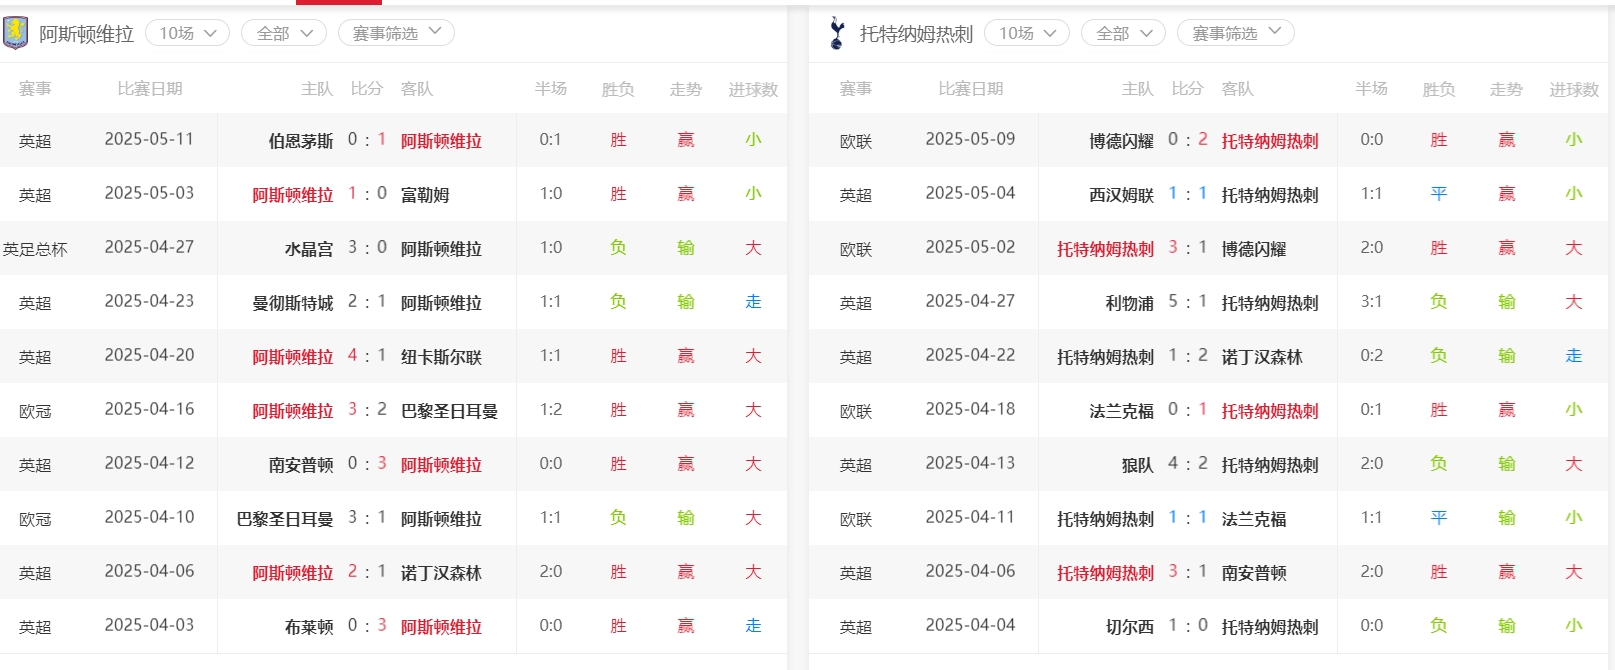Image resolution: width=1615 pixels, height=670 pixels.
Task: Click 切尔西 in the 2025-04-04 match
Action: pos(1129,627)
